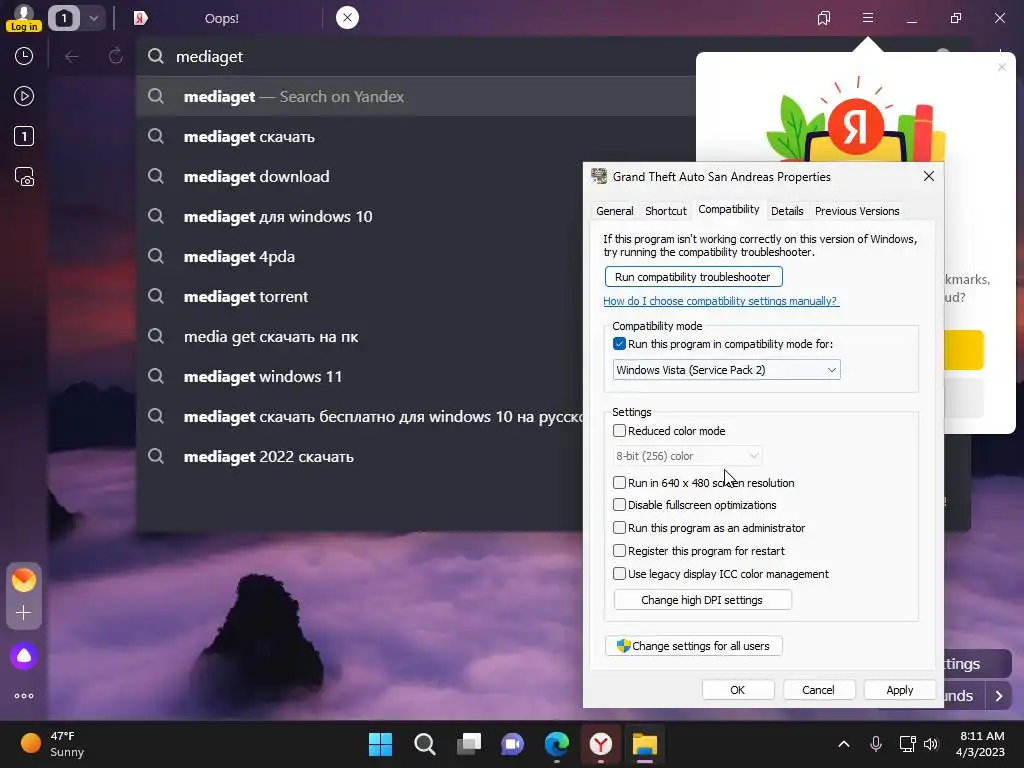This screenshot has width=1024, height=768.
Task: Select 'mediaget 4pda' suggestion
Action: point(360,257)
